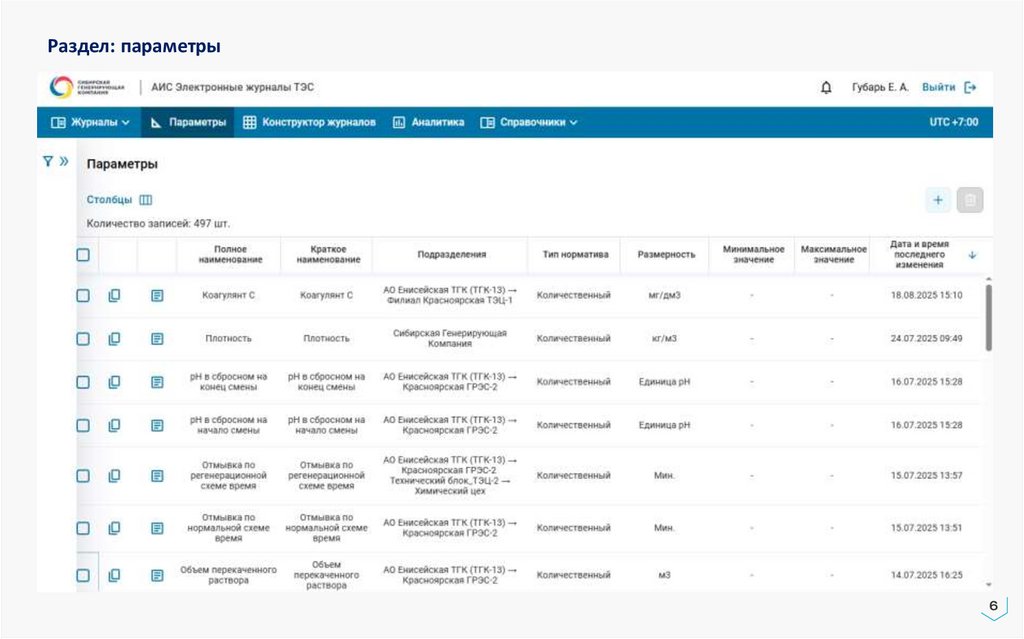Click the company logo in the header

tap(87, 87)
